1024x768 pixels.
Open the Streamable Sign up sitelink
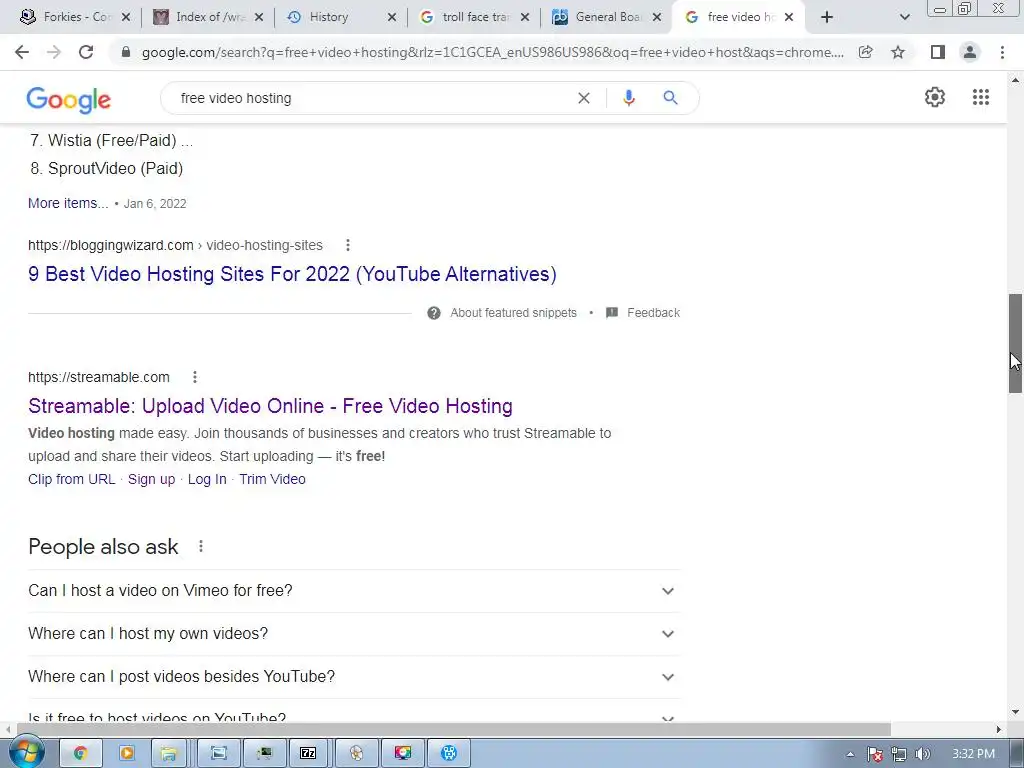pyautogui.click(x=152, y=479)
